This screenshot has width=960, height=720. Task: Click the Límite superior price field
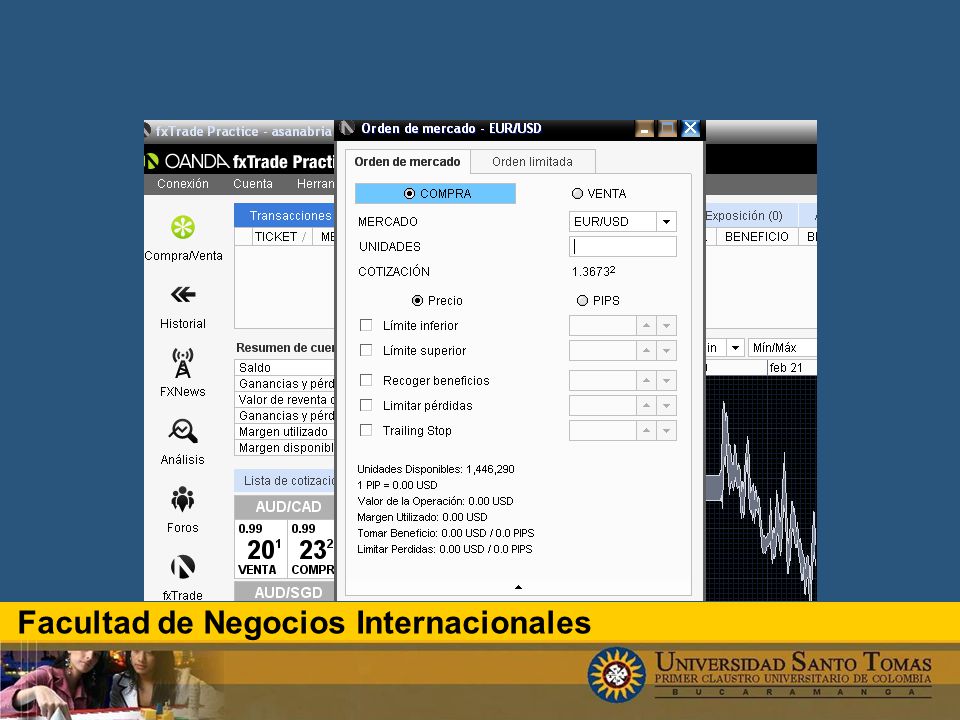click(x=603, y=351)
